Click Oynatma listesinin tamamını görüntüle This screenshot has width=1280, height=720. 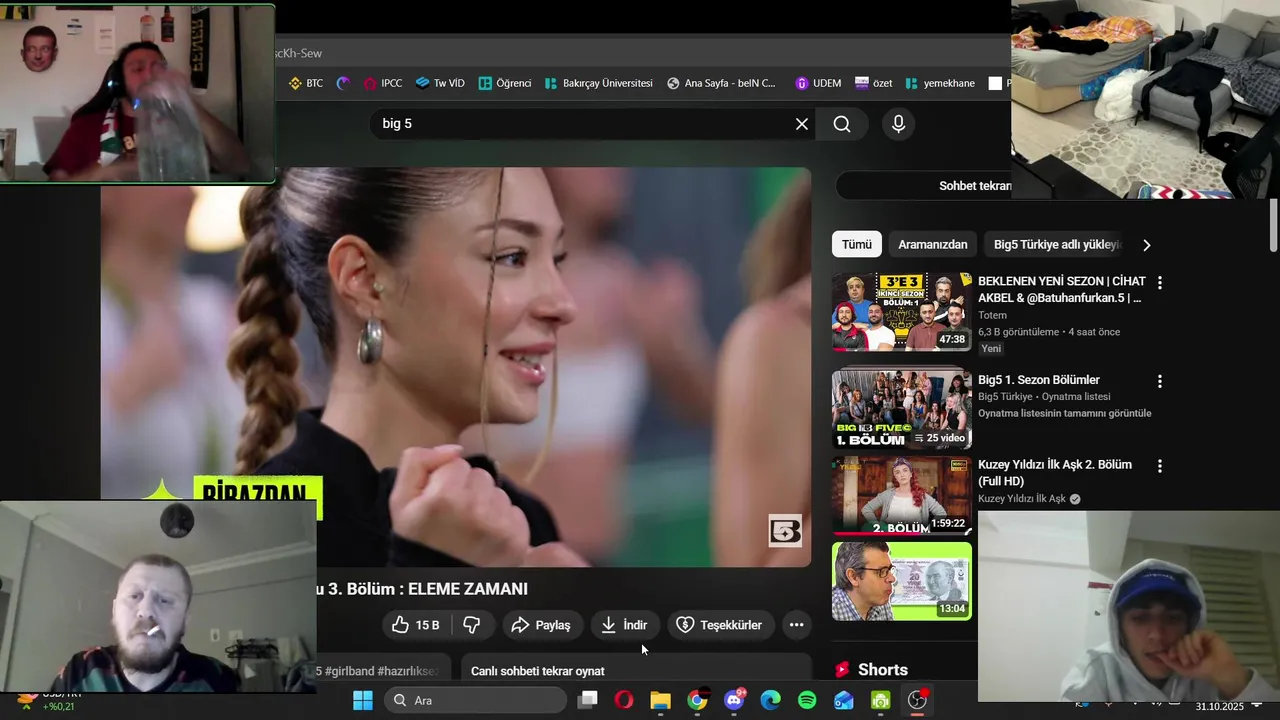coord(1065,413)
